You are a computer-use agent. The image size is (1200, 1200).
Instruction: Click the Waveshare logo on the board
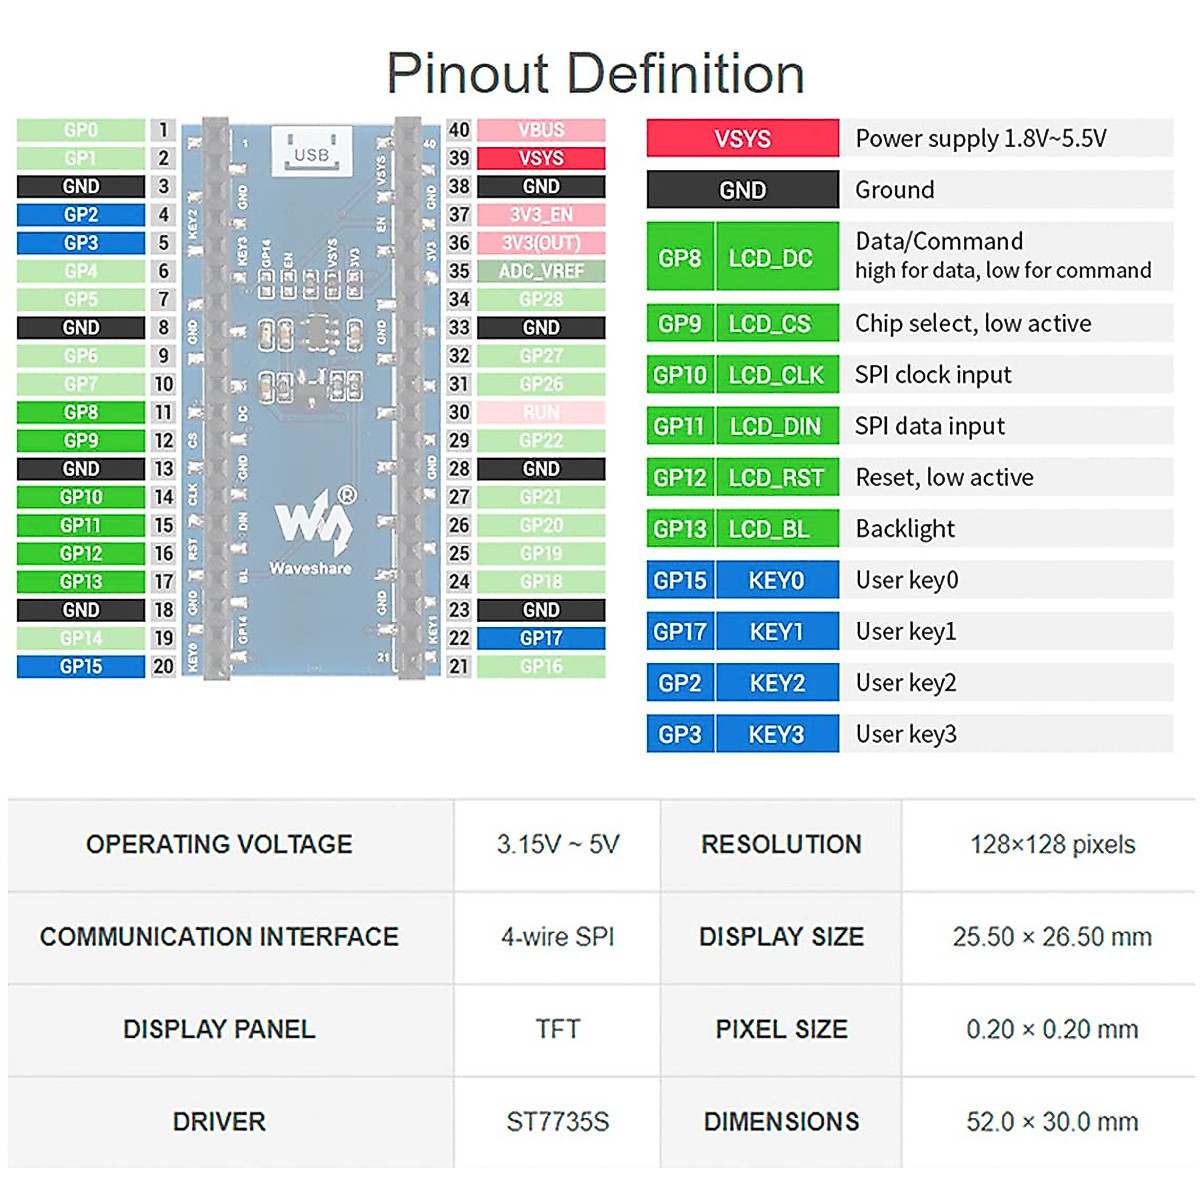click(312, 528)
